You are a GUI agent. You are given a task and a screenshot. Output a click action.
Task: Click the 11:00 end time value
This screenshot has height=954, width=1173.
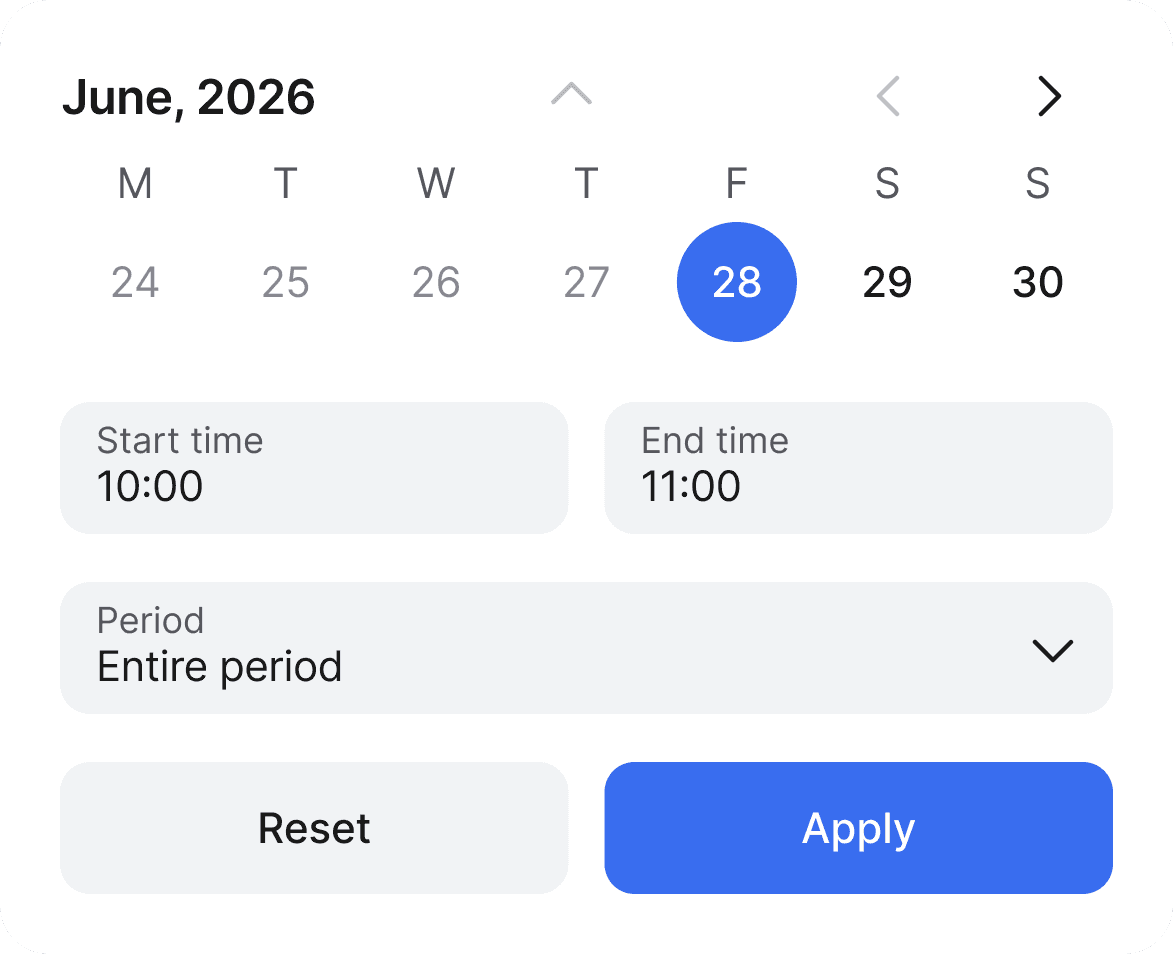point(692,487)
